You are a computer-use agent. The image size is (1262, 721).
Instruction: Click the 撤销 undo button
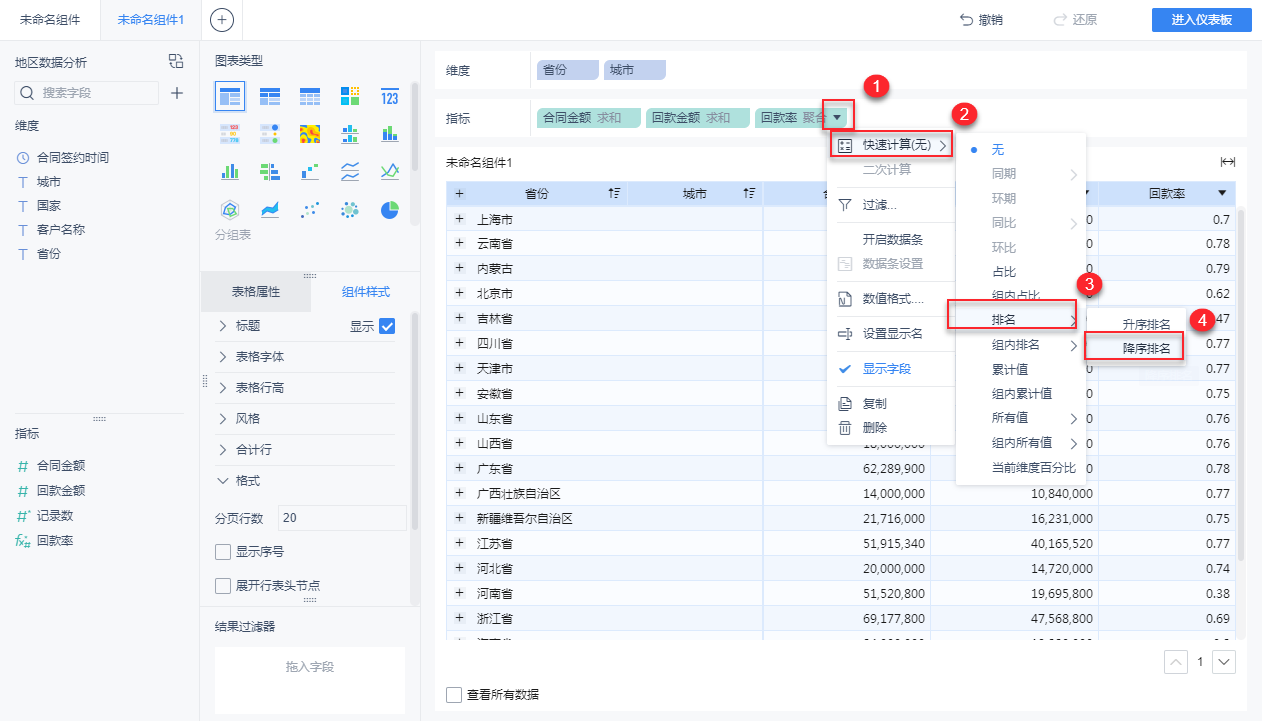pyautogui.click(x=981, y=20)
